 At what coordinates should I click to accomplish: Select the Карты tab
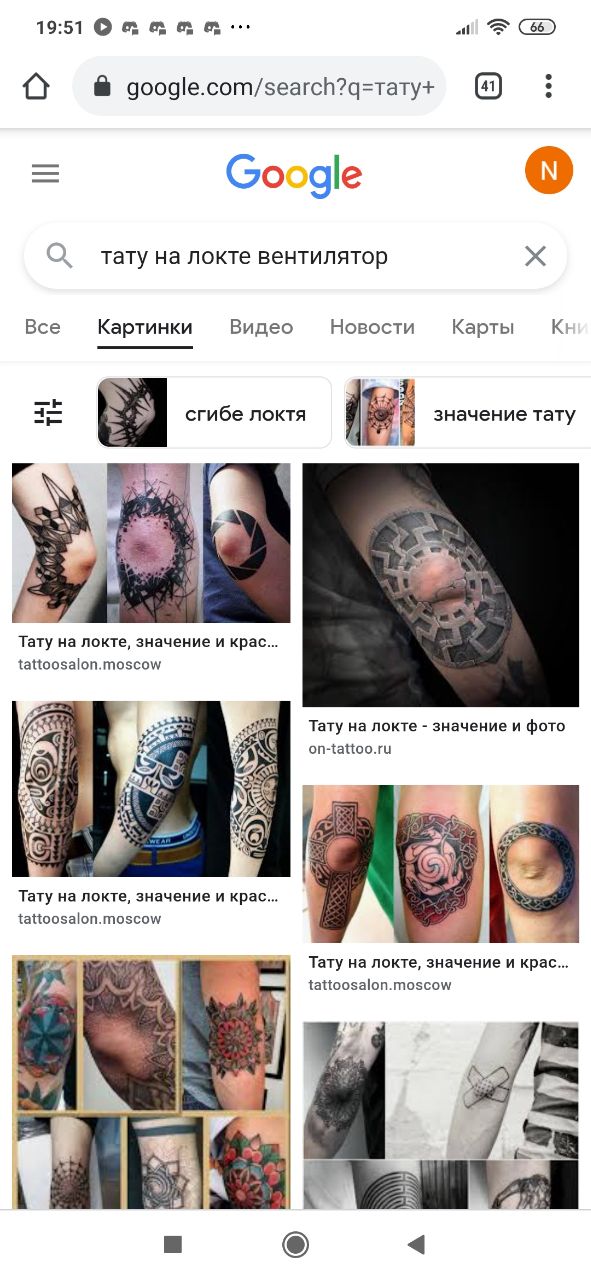482,327
